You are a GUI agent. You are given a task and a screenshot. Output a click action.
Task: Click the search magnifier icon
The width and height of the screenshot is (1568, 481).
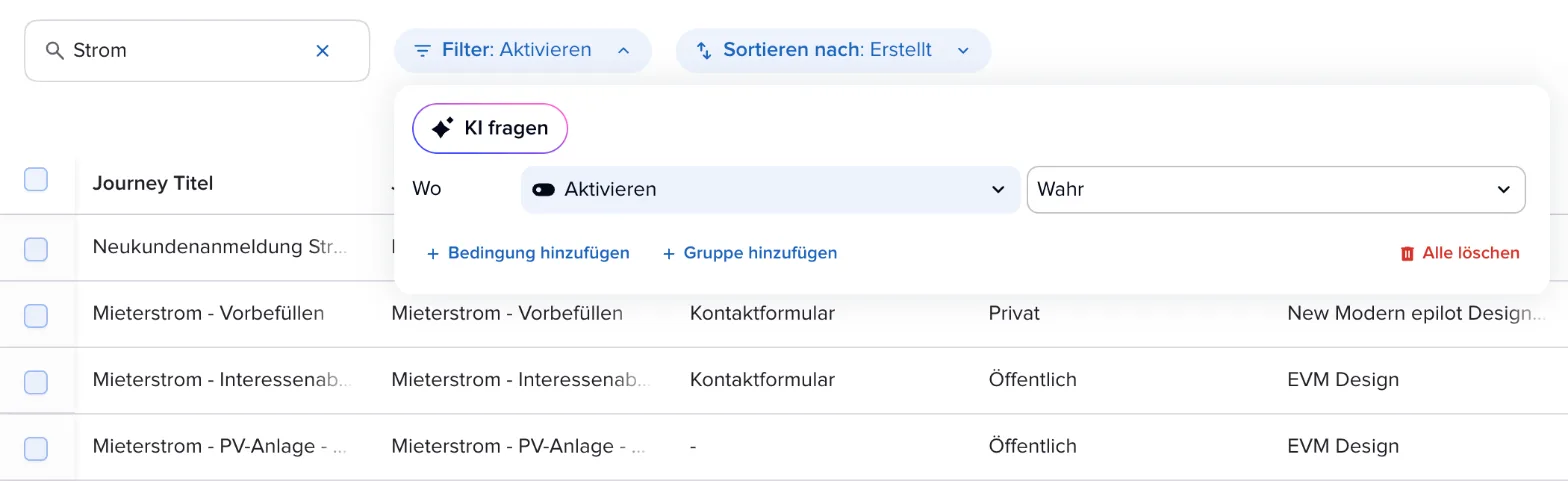(x=55, y=50)
